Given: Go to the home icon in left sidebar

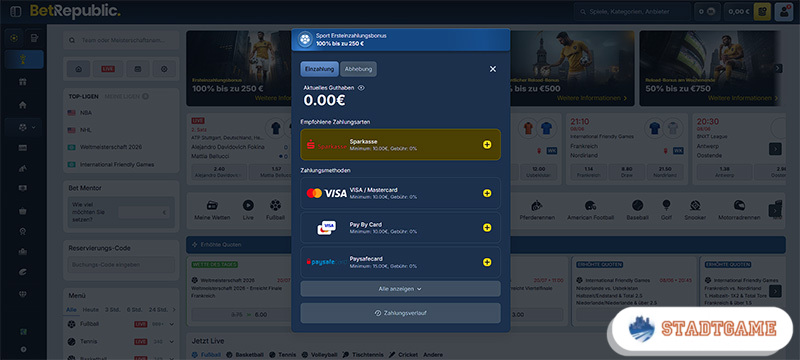Looking at the screenshot, I should (23, 105).
